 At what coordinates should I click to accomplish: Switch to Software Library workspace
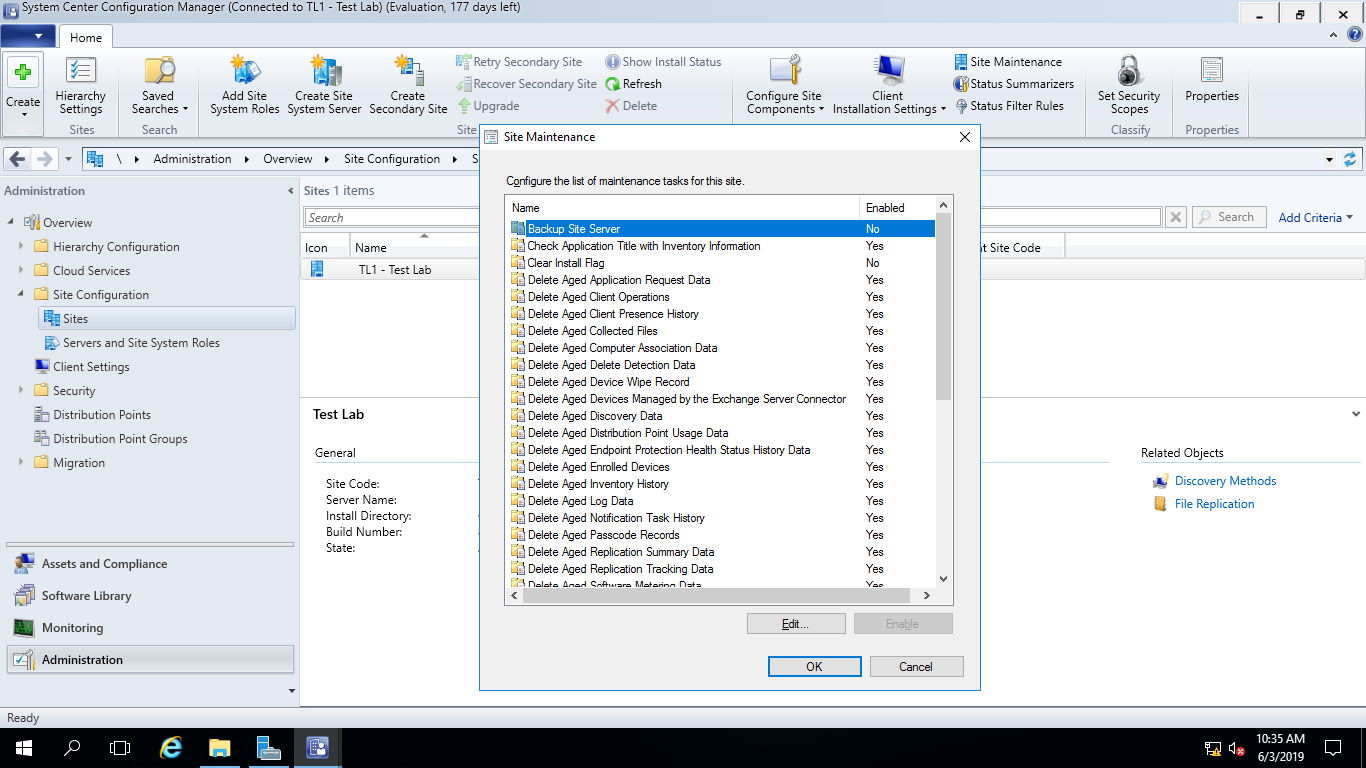click(150, 596)
